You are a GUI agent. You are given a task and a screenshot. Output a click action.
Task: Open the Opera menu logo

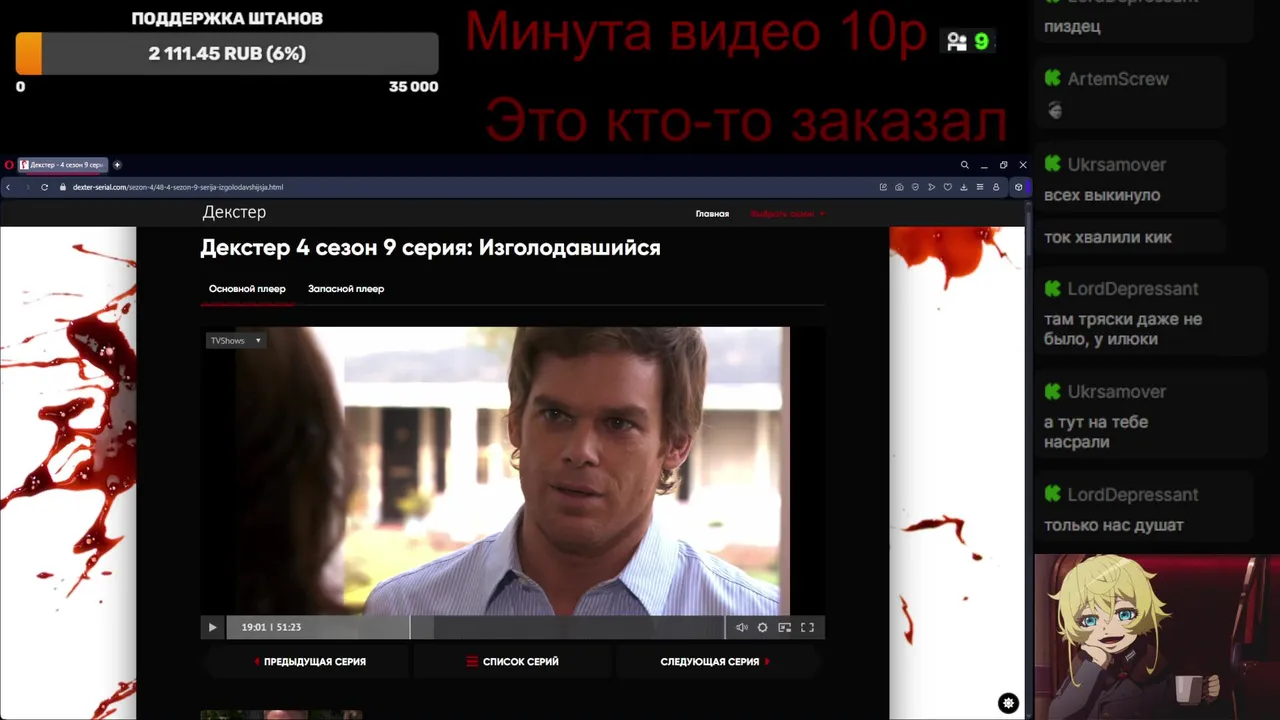point(9,165)
